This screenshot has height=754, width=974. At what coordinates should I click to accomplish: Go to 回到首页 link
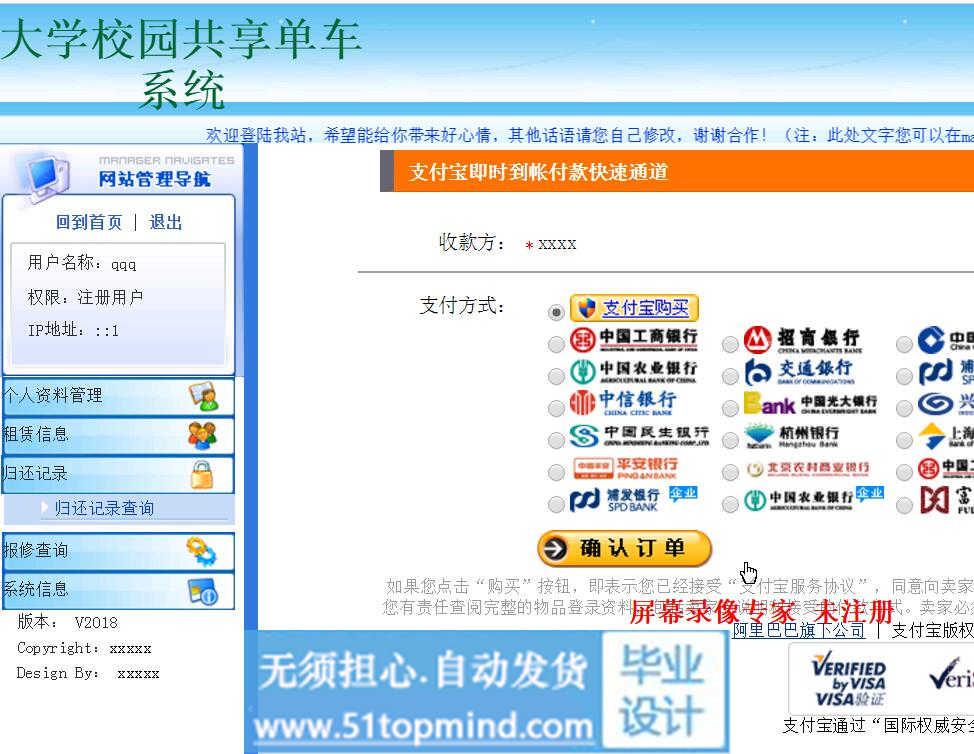coord(89,222)
